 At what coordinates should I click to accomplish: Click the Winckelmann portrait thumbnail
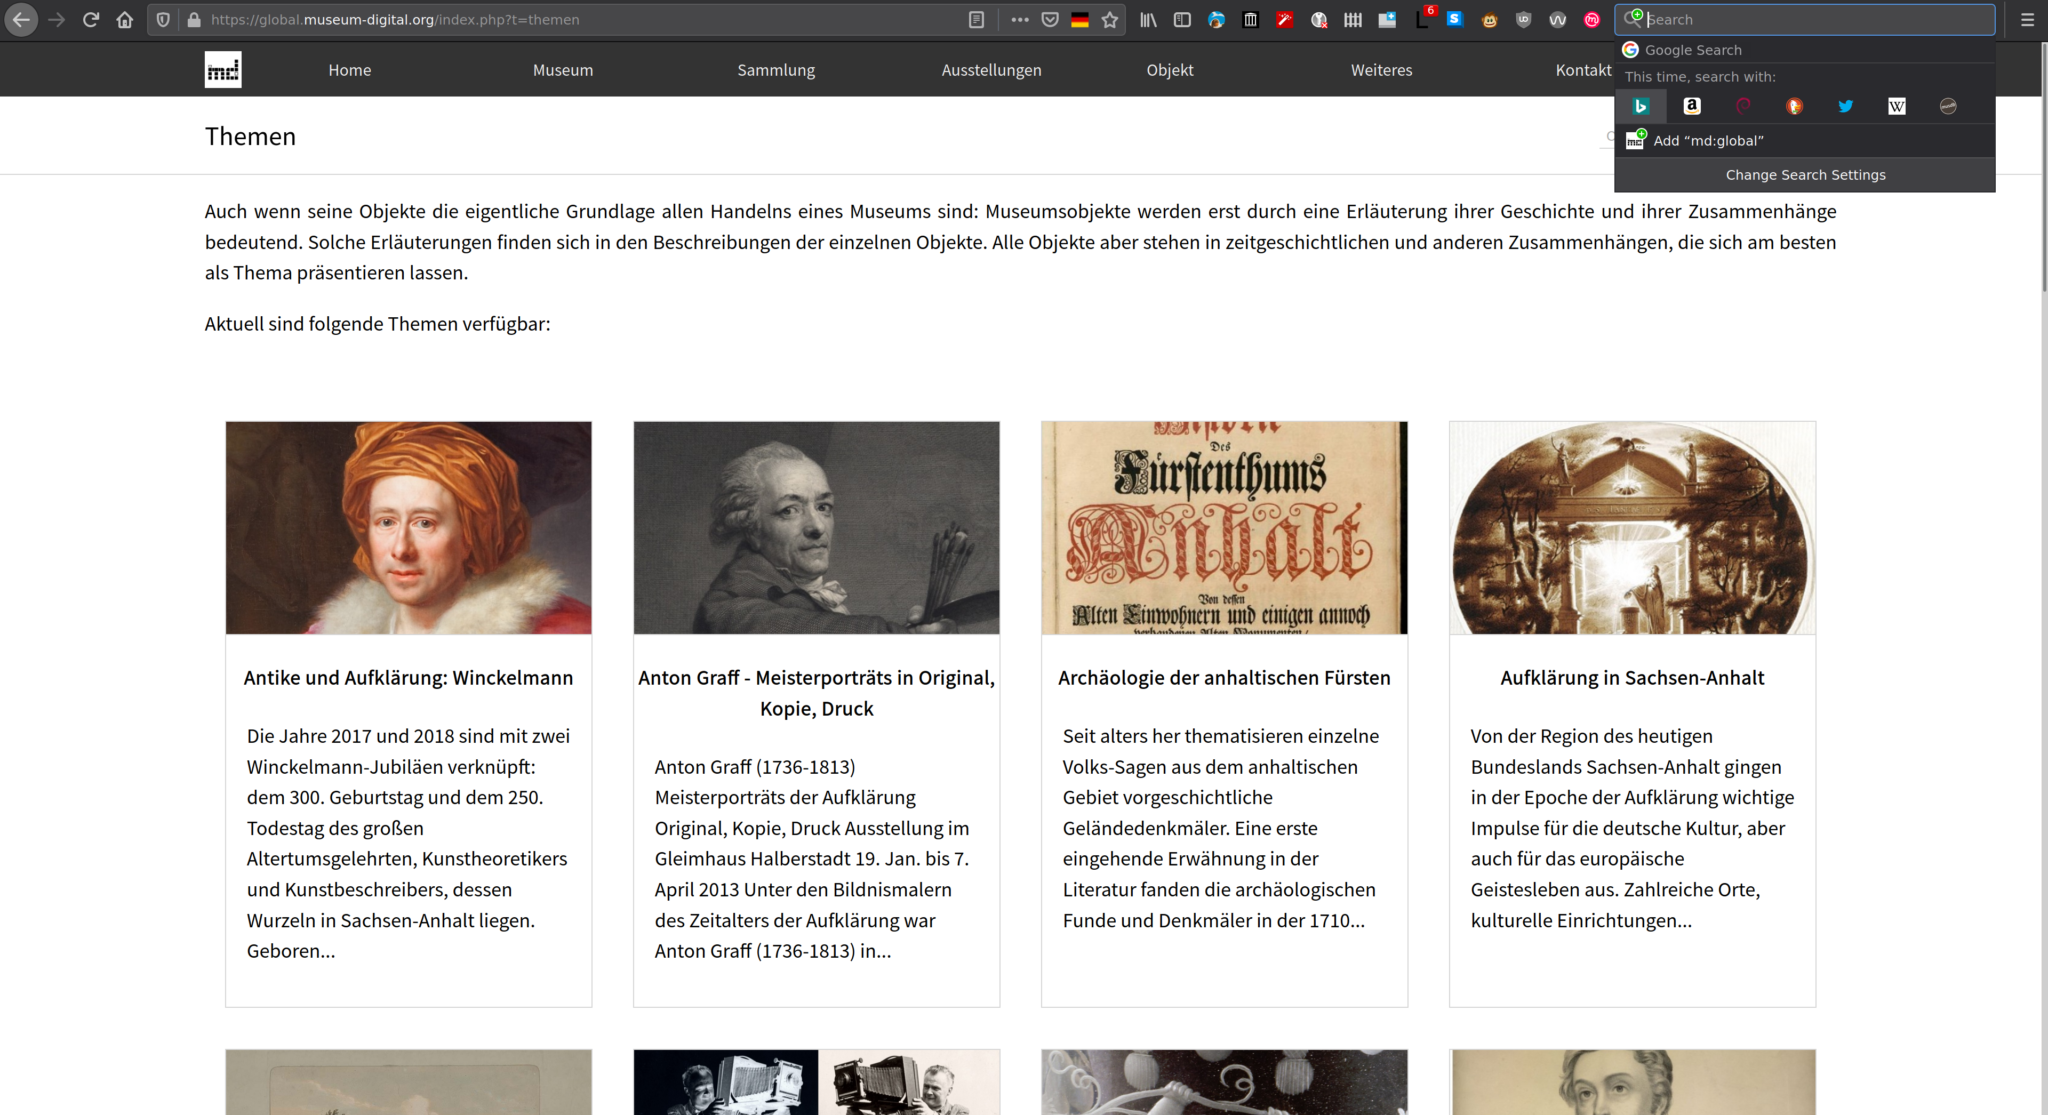coord(408,528)
